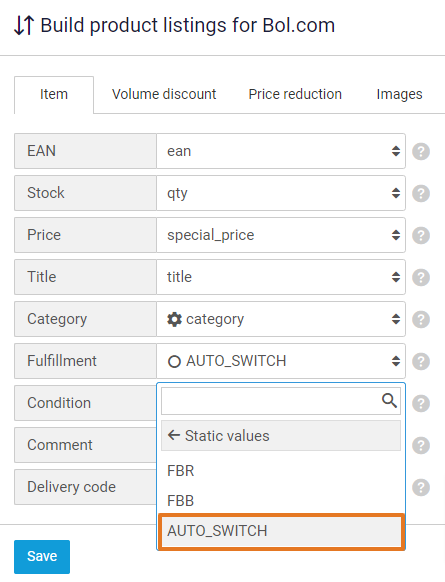445x582 pixels.
Task: Click the blue Save button
Action: (42, 556)
